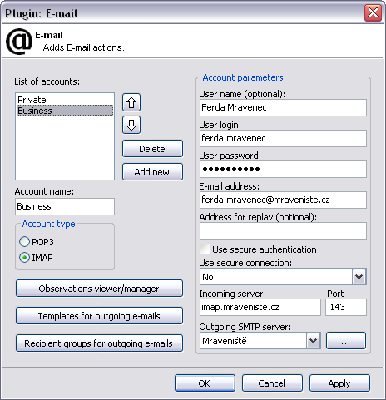Open Recipient groups for outgoing e-mails
386x400 pixels.
coord(99,343)
